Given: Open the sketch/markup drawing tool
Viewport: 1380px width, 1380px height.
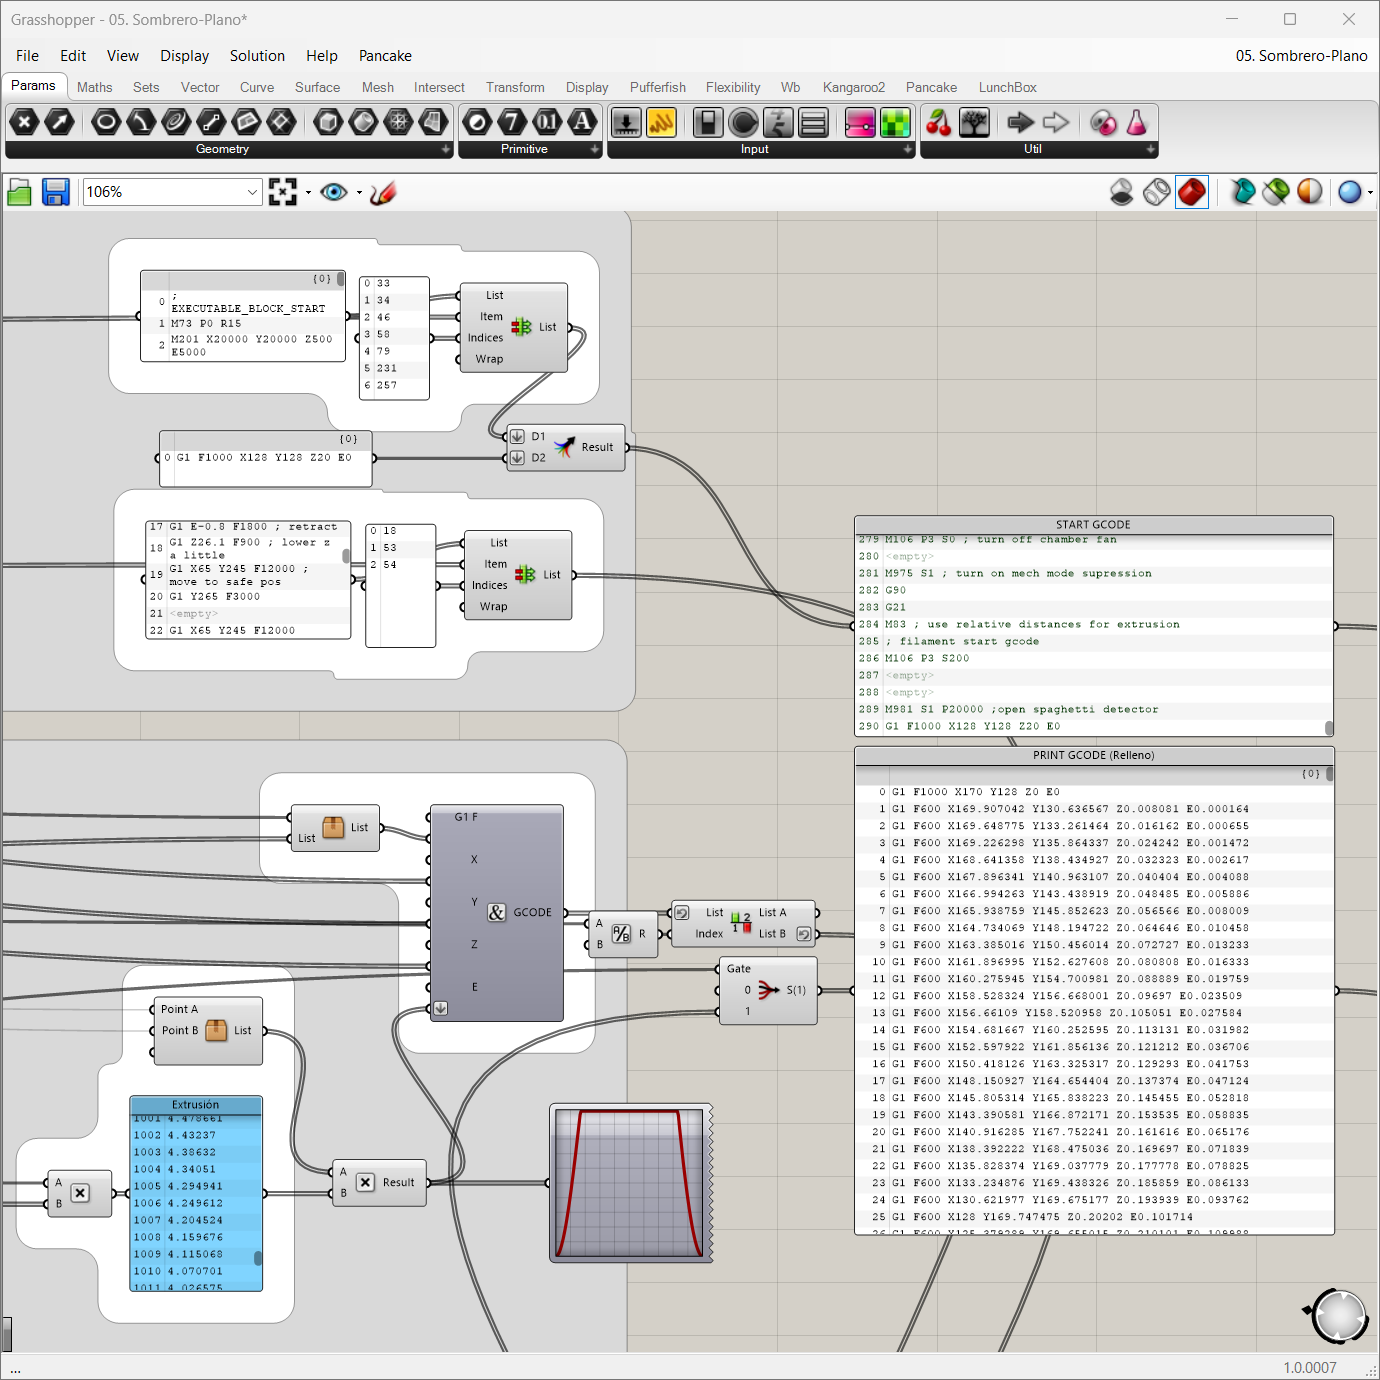Looking at the screenshot, I should (382, 192).
